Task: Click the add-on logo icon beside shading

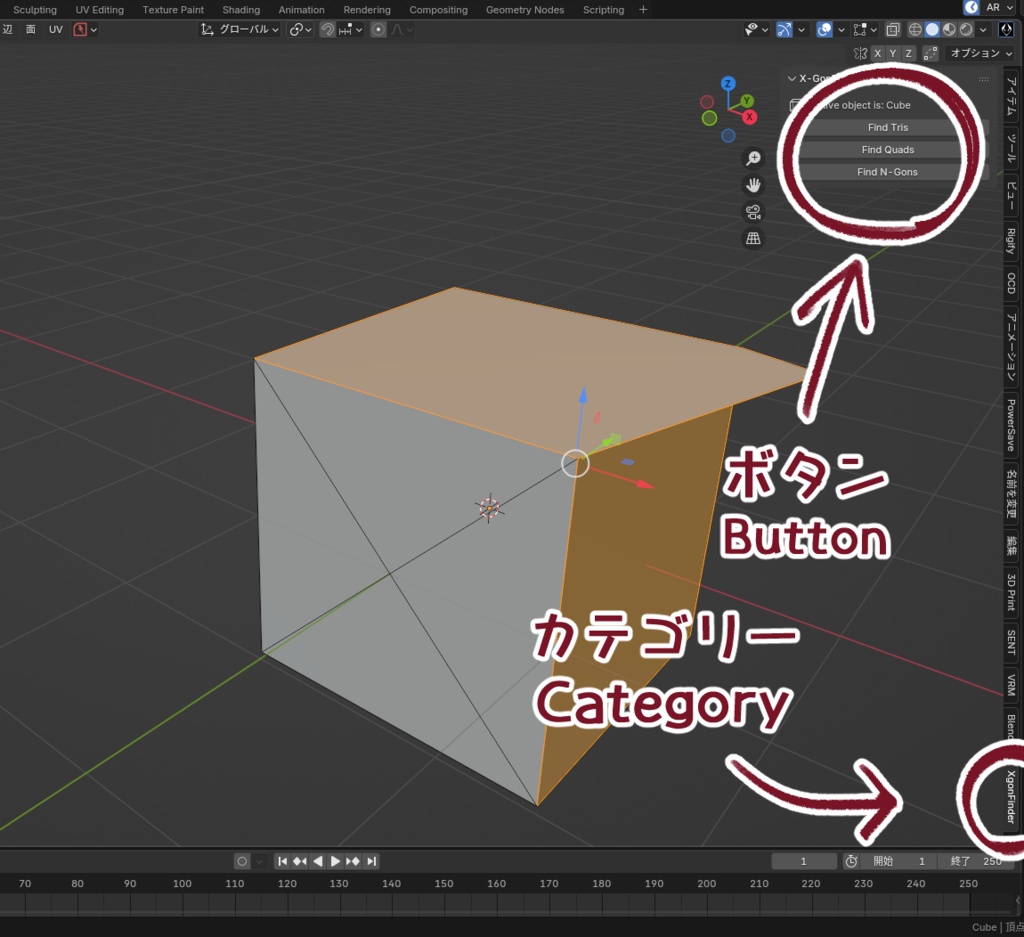Action: [1006, 29]
